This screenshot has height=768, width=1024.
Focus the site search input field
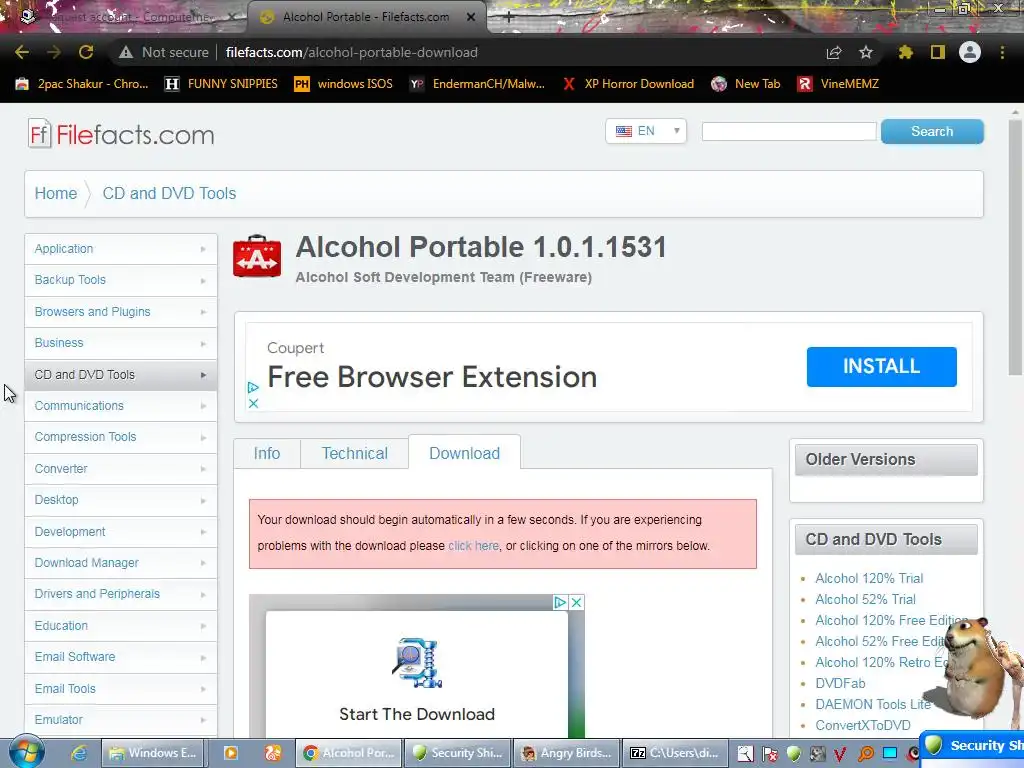[789, 131]
